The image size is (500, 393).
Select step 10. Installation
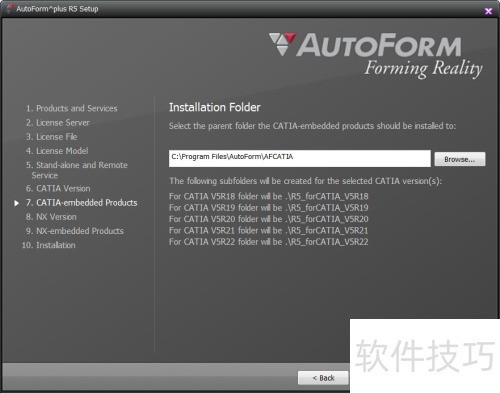coord(49,245)
